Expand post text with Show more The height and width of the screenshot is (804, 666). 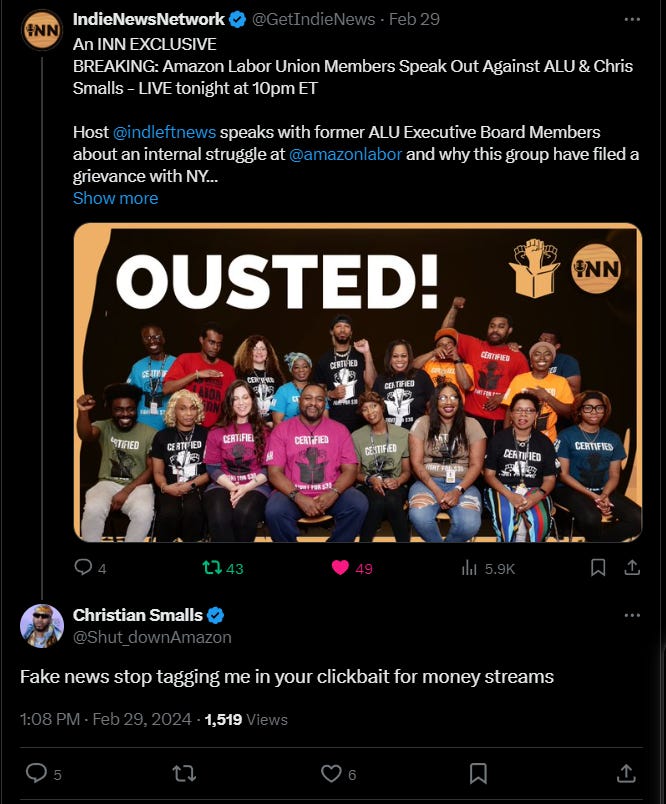click(x=115, y=198)
